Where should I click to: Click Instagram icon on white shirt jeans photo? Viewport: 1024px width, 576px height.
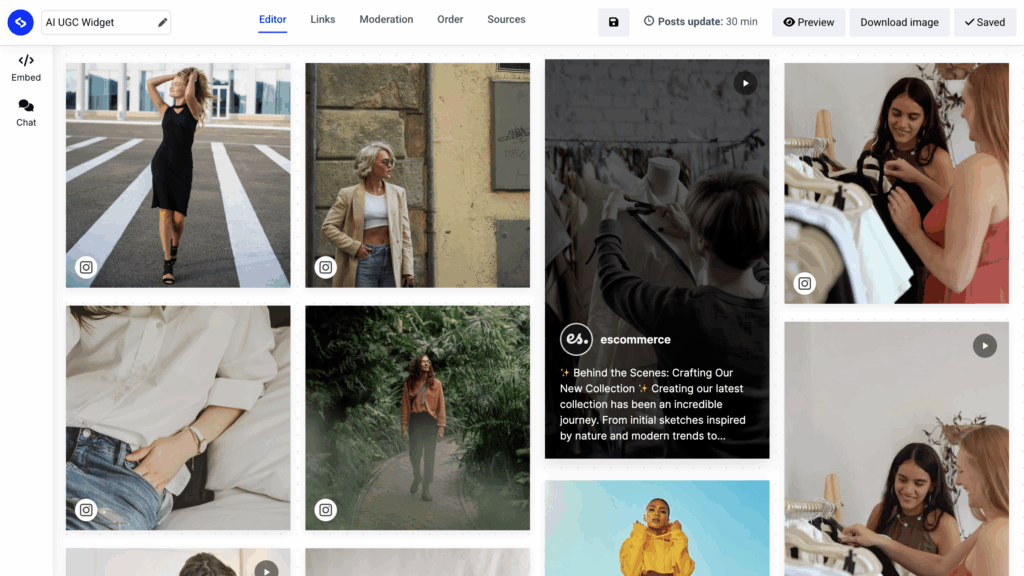click(x=86, y=510)
